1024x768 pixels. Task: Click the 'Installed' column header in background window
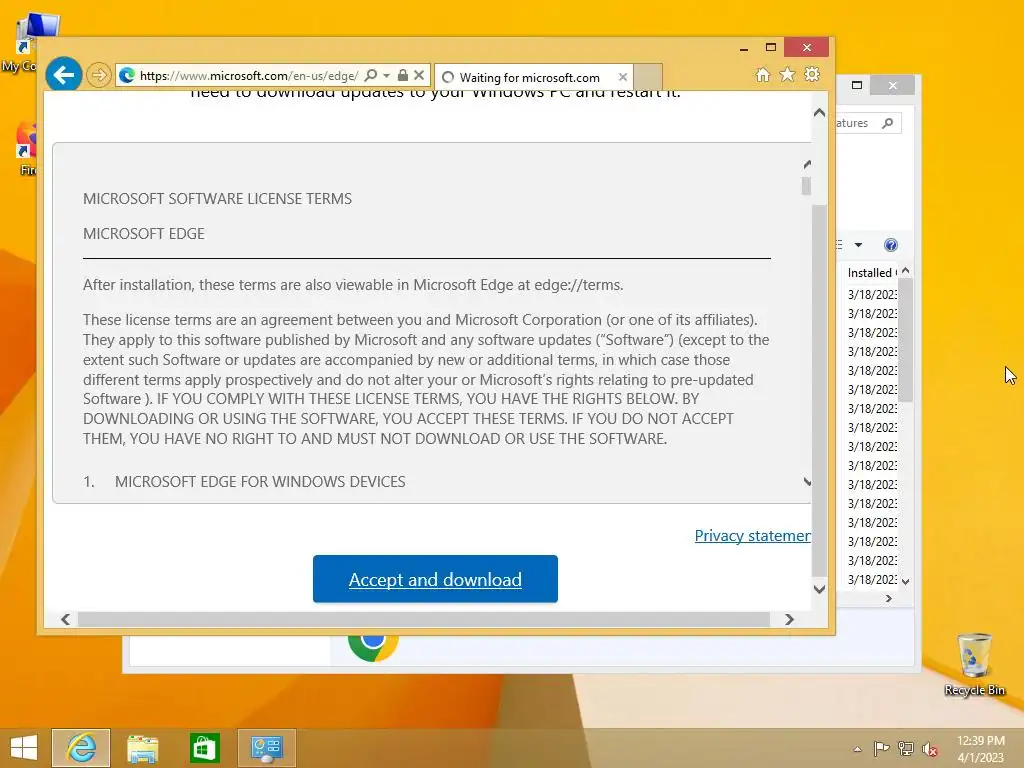(871, 272)
